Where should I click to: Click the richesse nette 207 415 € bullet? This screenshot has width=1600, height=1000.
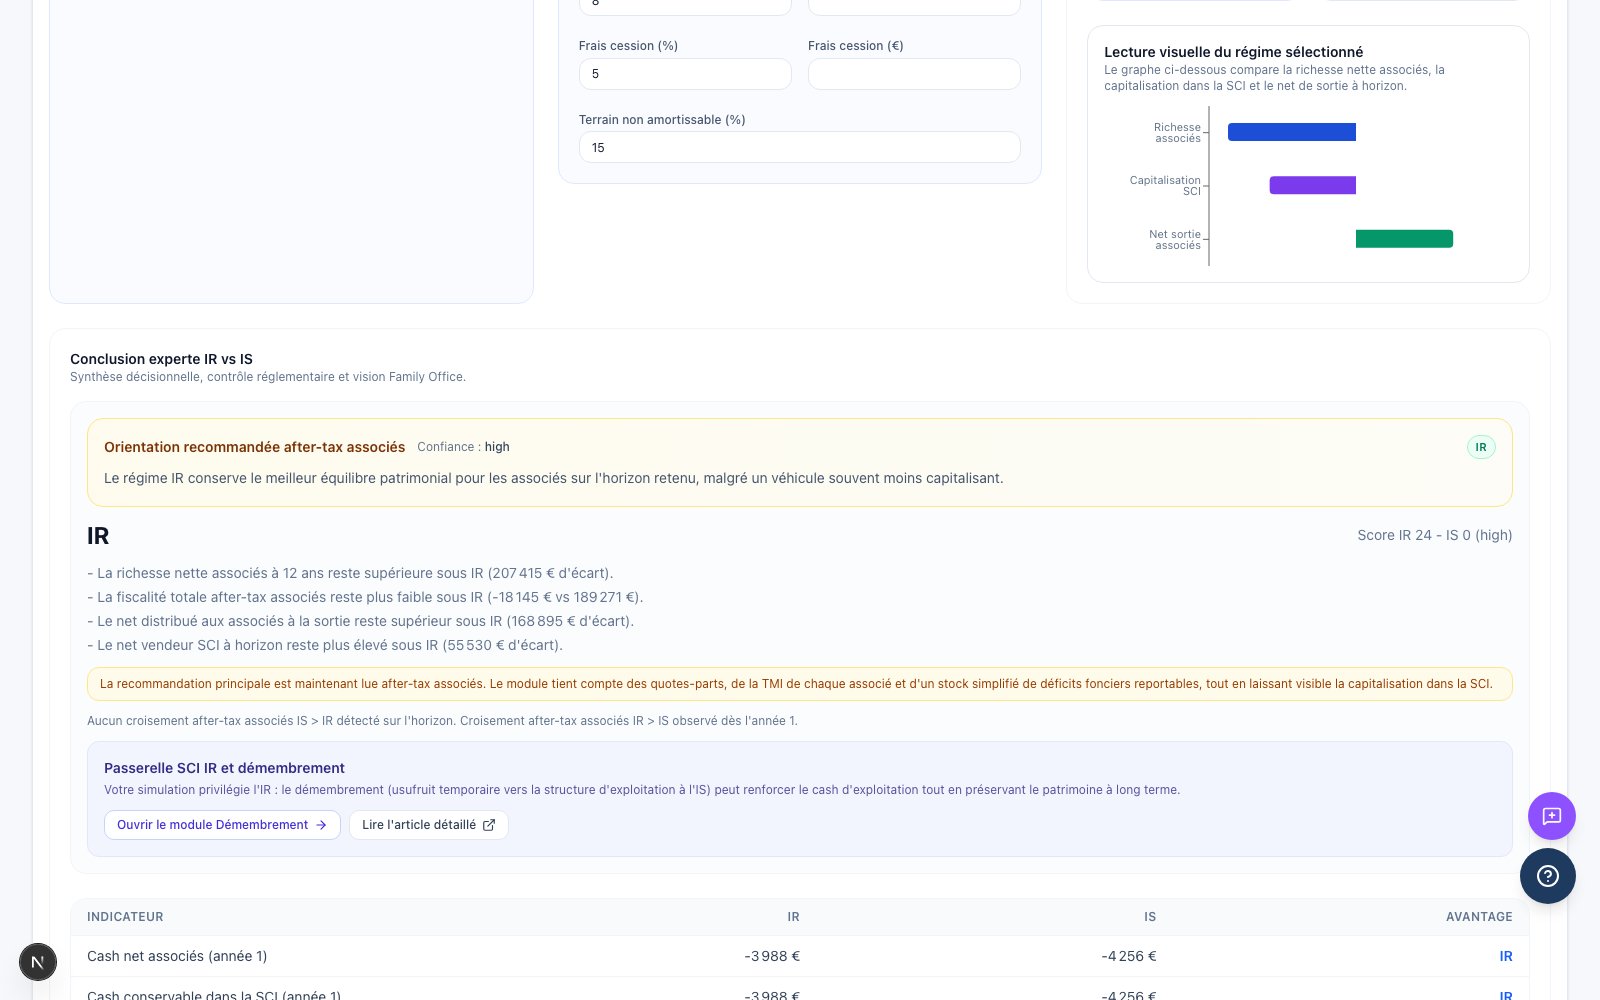[x=350, y=573]
